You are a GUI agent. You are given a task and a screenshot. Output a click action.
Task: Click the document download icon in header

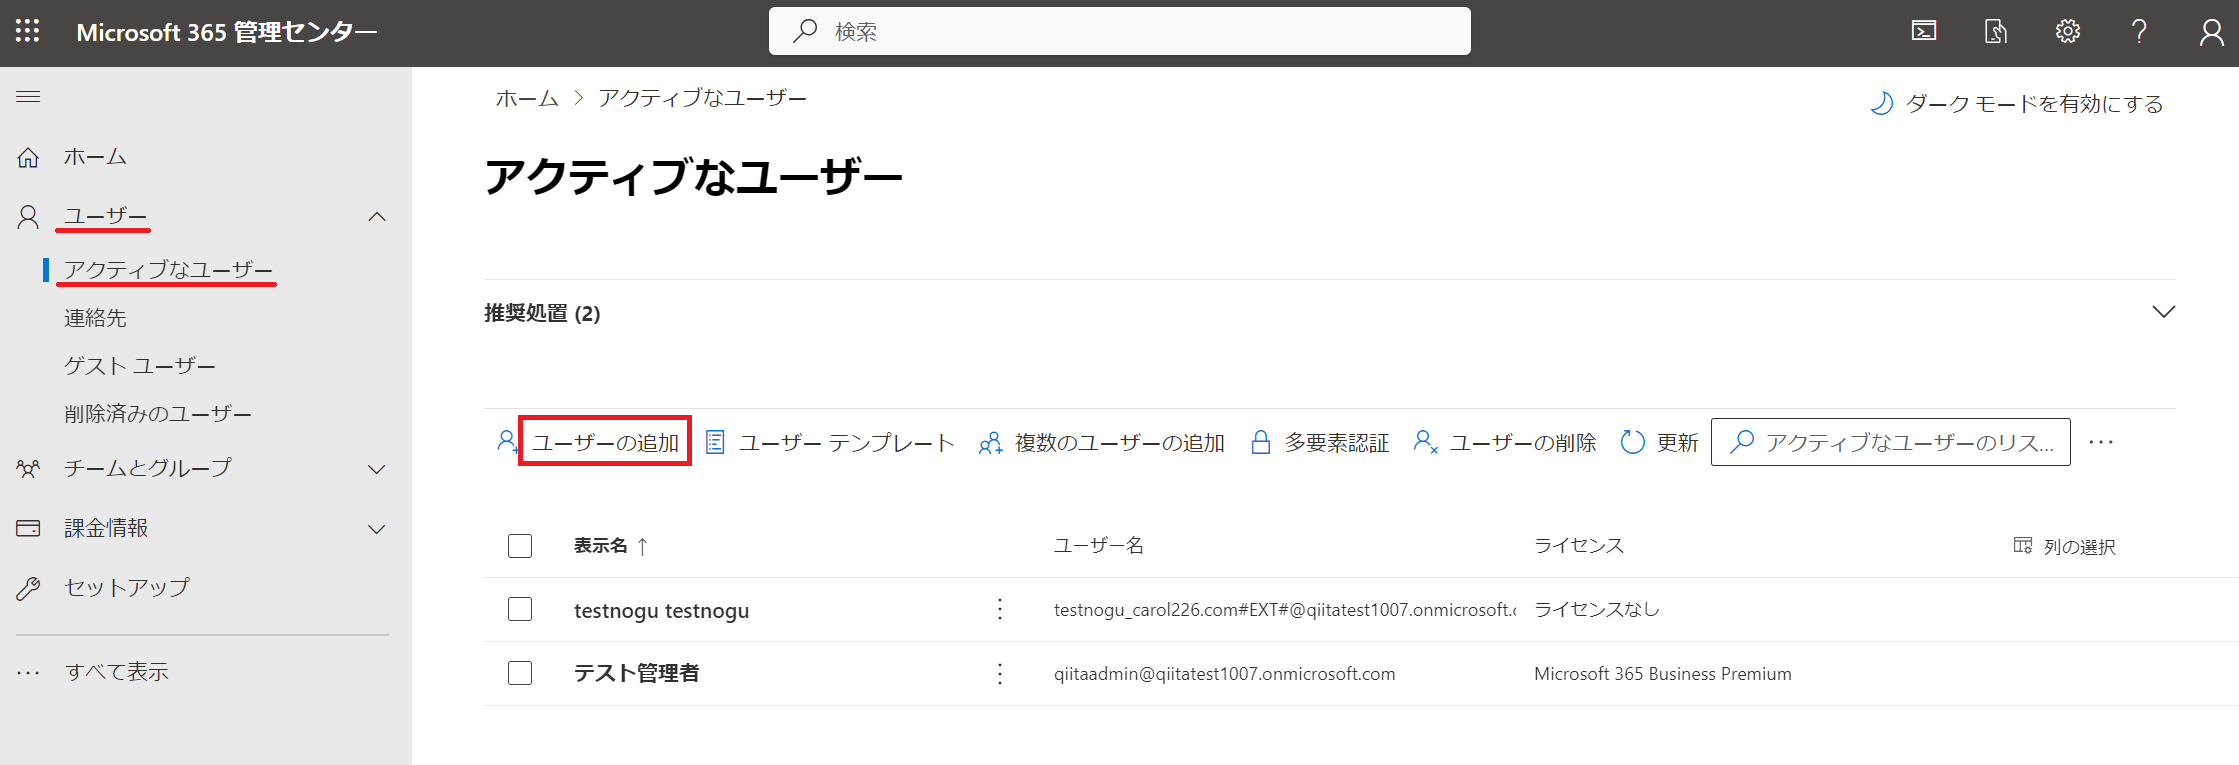tap(1995, 32)
